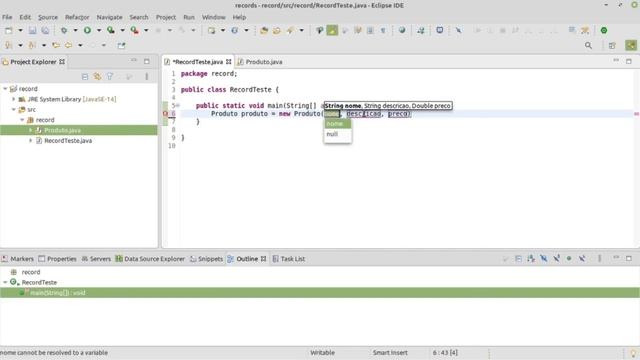The width and height of the screenshot is (640, 360).
Task: Click the Open Type folder icon
Action: 264,31
